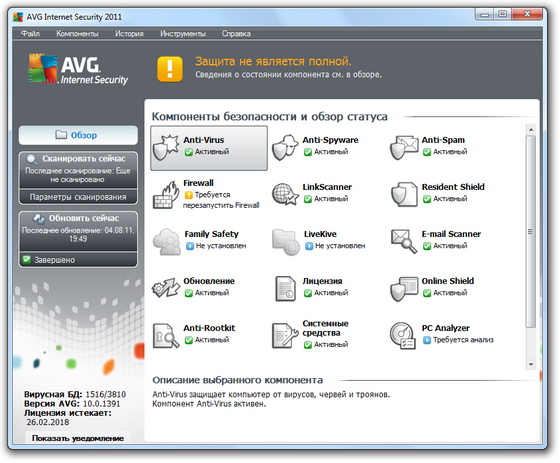Open the Anti-Rootkit magnifier icon

point(166,335)
